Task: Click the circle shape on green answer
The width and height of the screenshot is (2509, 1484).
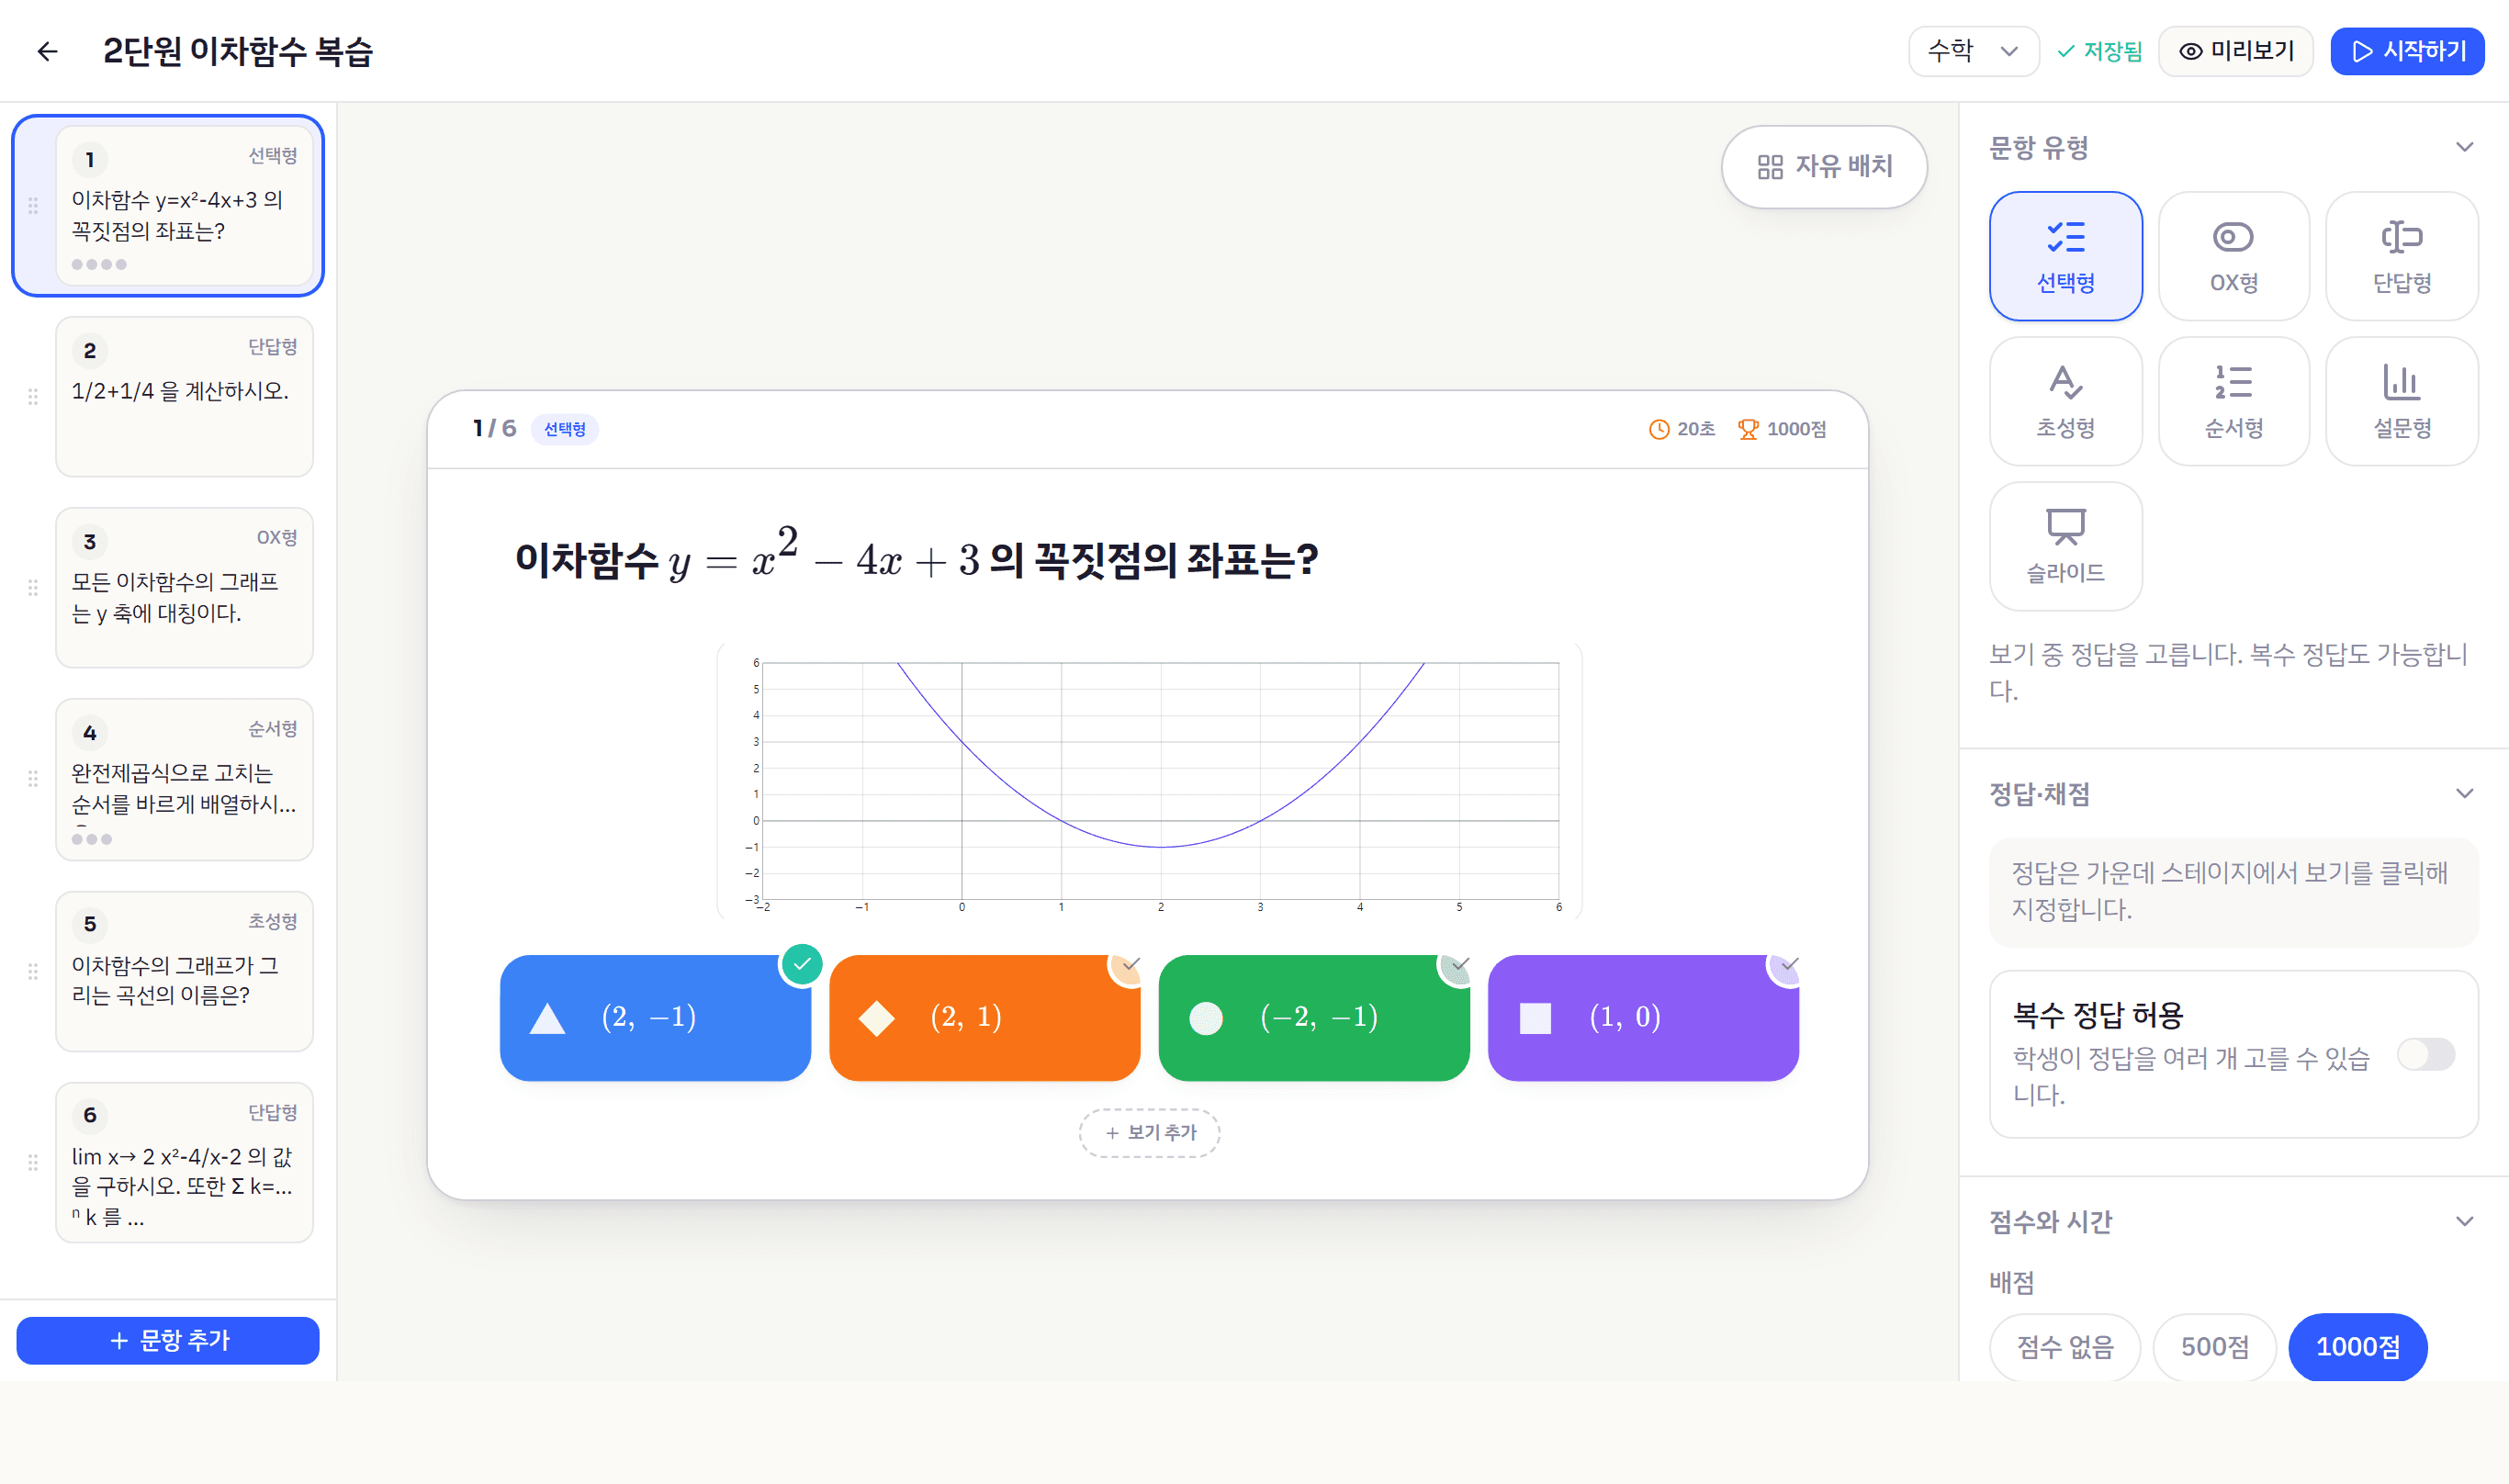Action: tap(1206, 1018)
